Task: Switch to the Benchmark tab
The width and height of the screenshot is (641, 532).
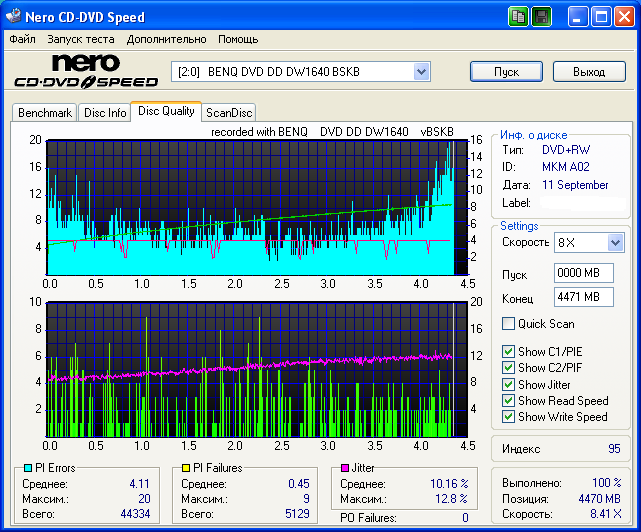Action: click(x=45, y=113)
